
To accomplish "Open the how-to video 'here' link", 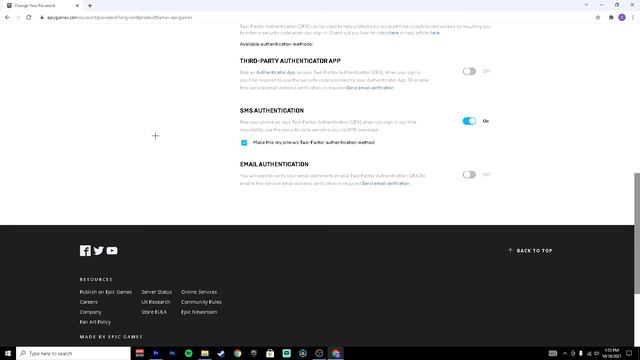I will [393, 33].
